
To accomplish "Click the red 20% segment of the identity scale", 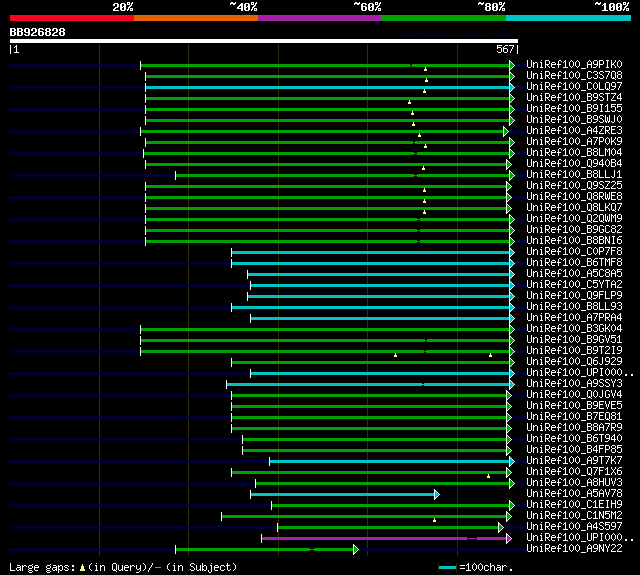I will (72, 18).
